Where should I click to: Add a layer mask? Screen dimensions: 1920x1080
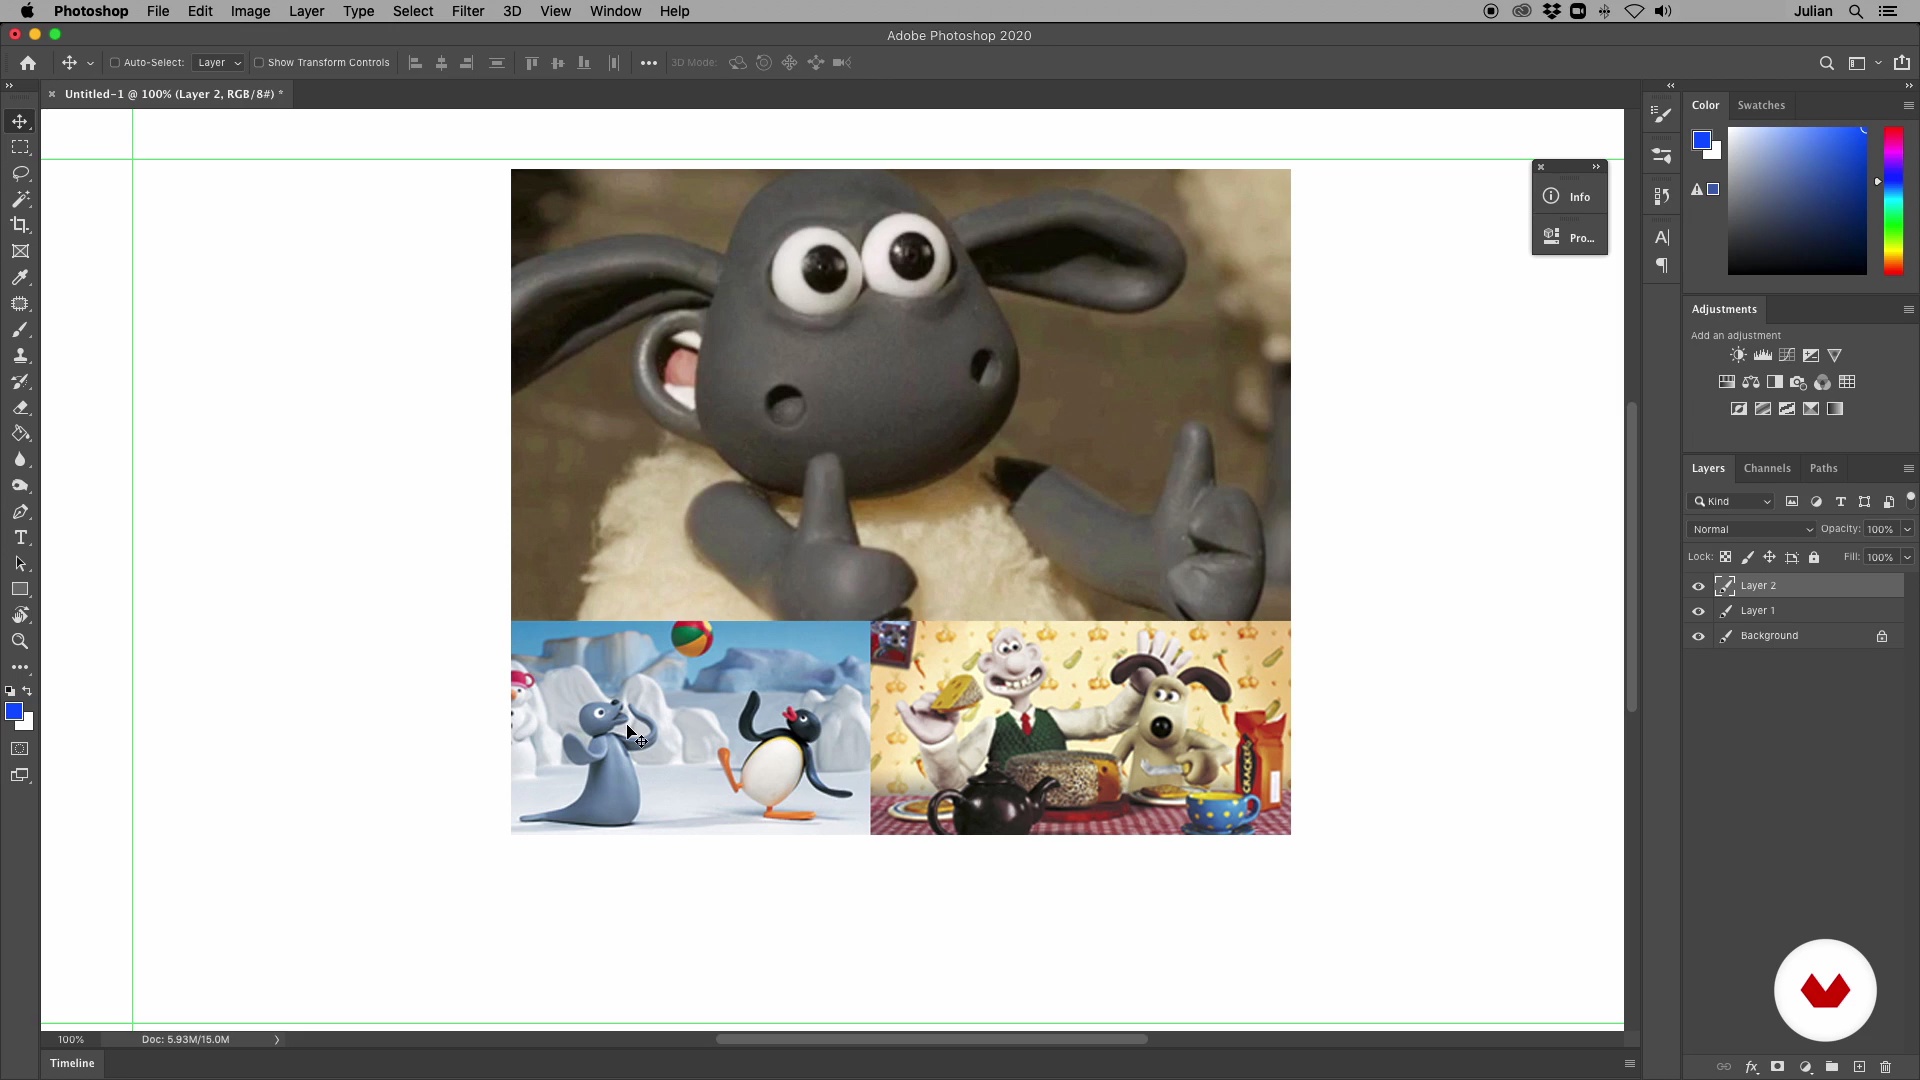coord(1777,1067)
